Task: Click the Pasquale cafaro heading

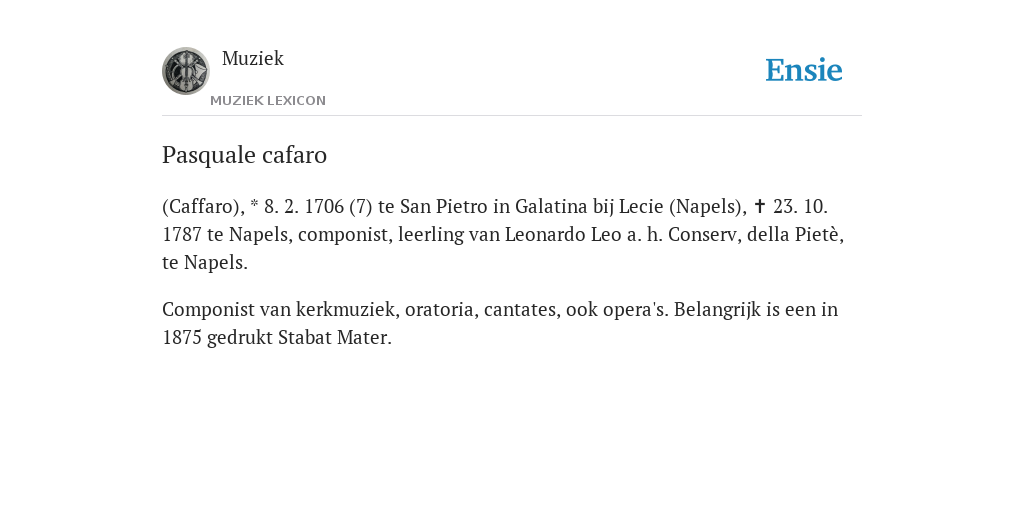Action: pos(244,155)
